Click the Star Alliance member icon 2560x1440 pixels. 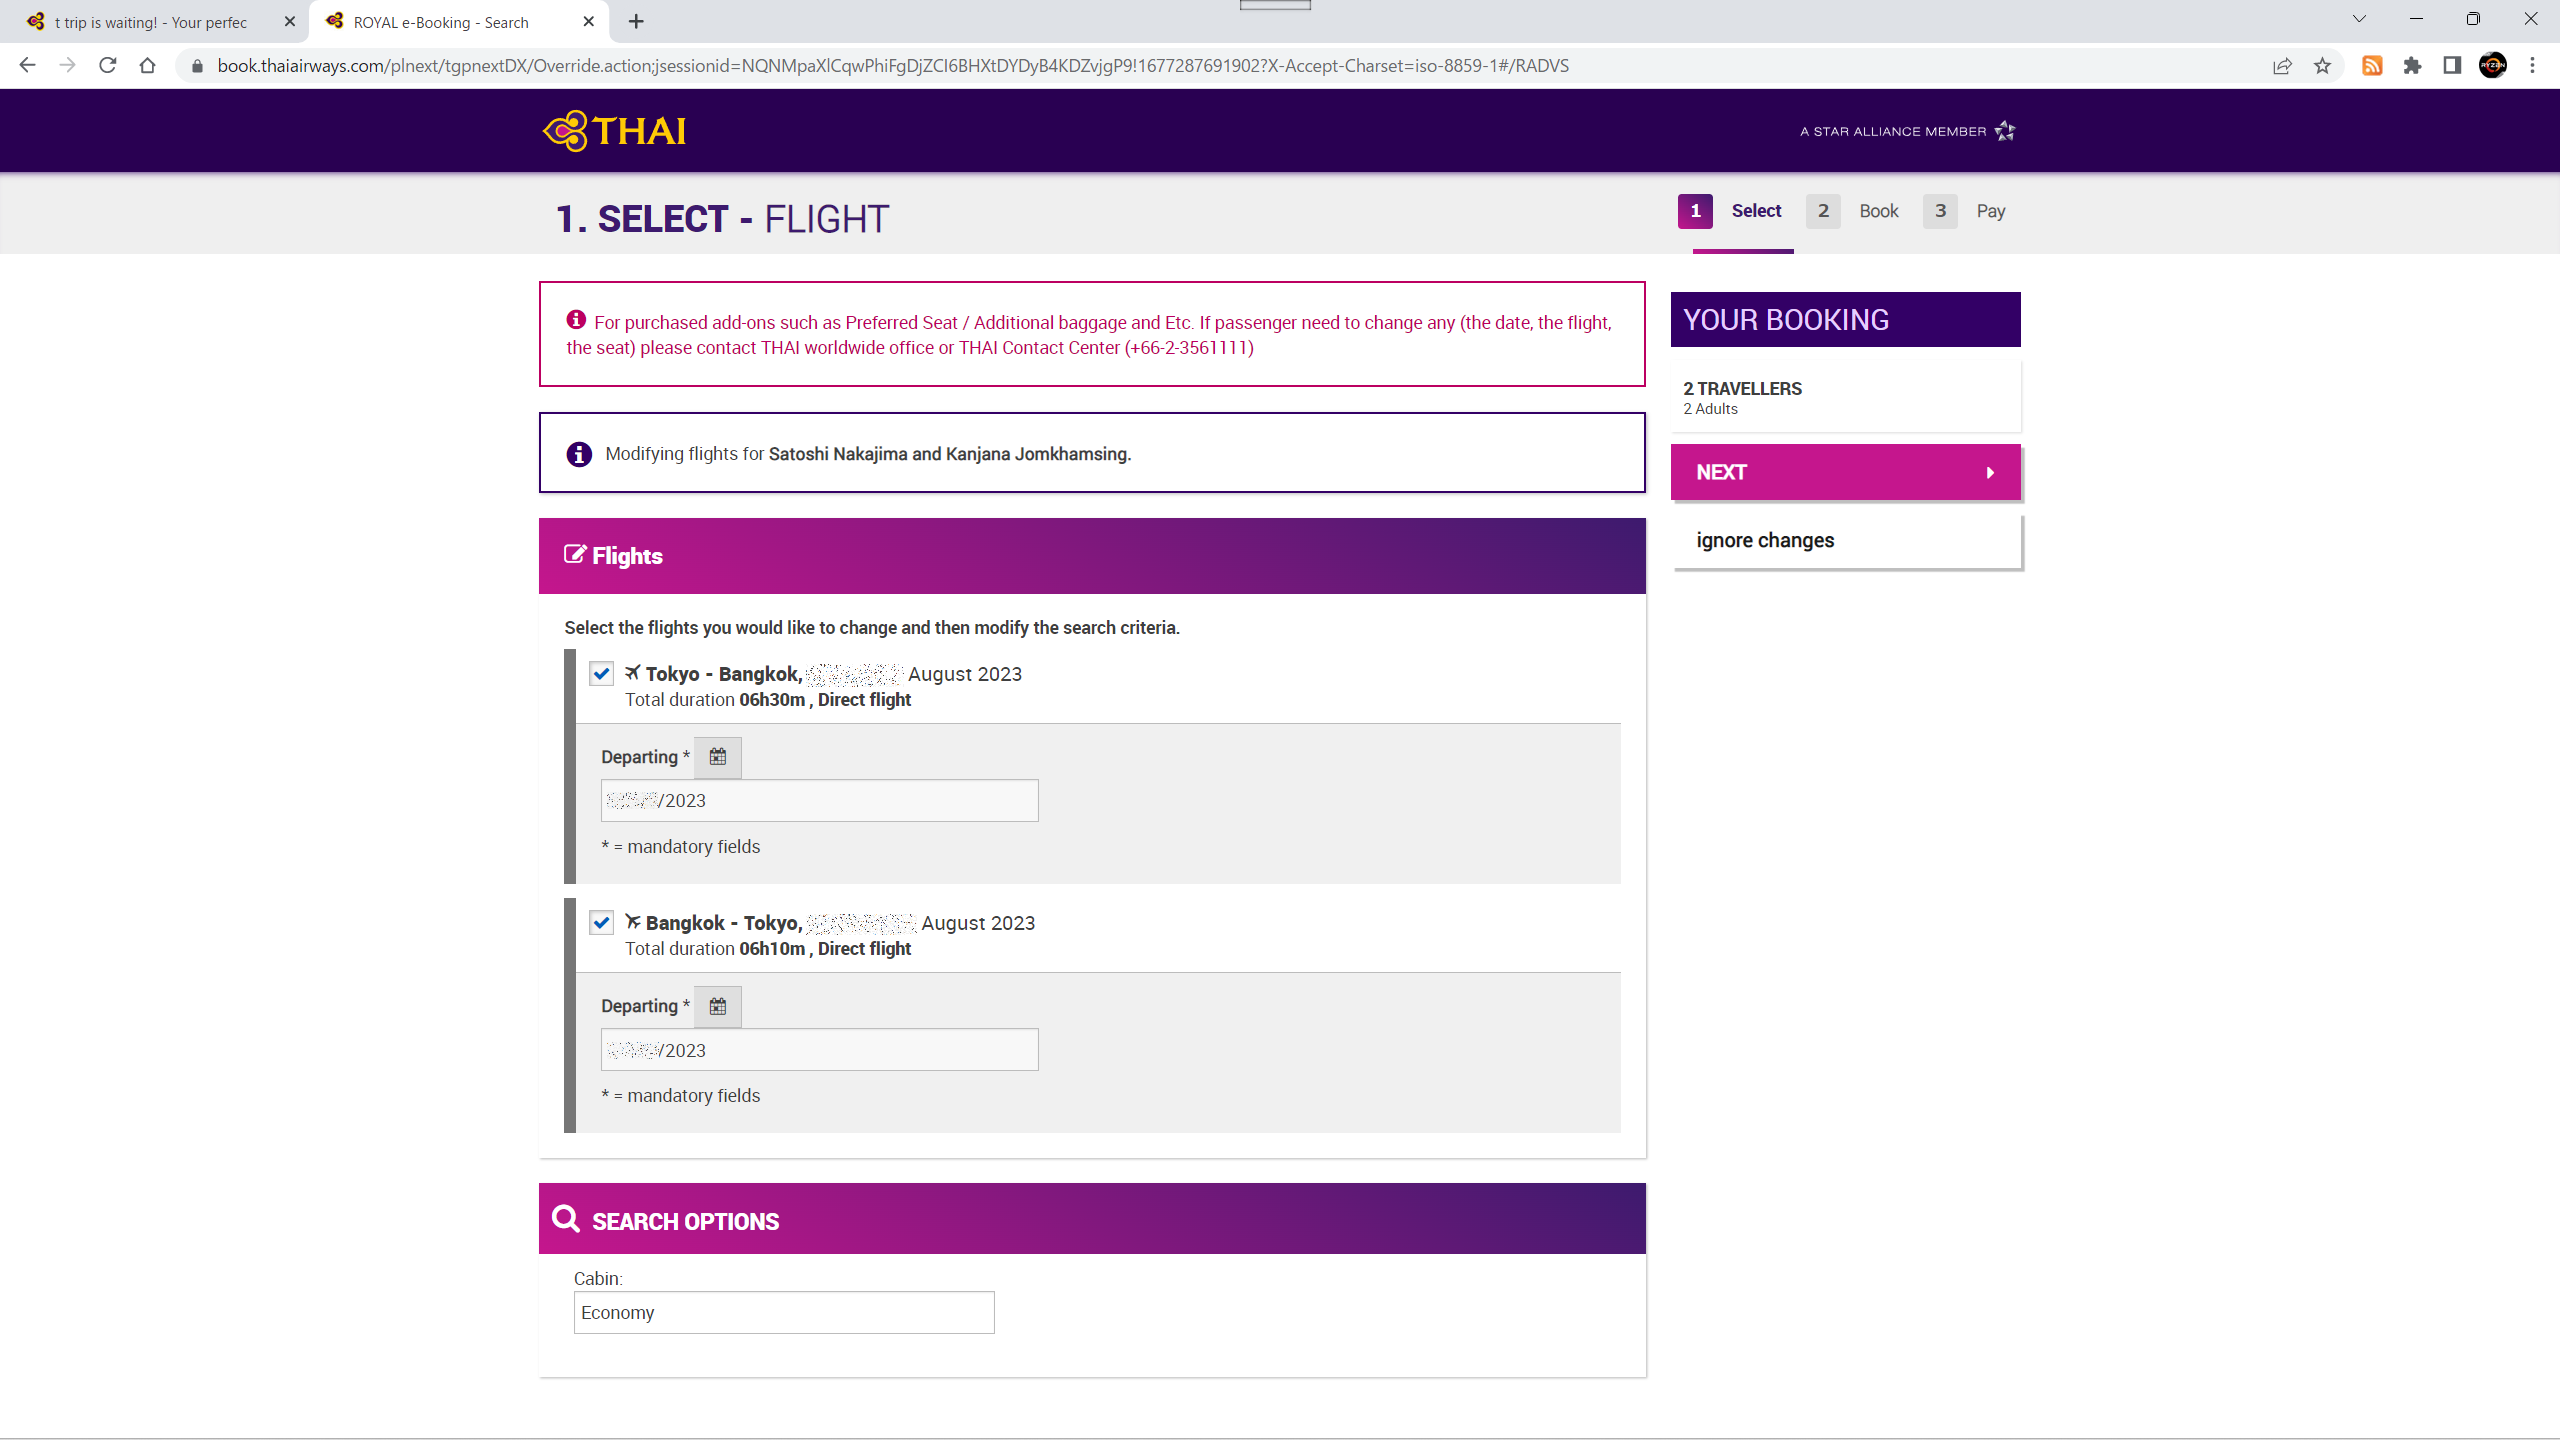click(2005, 131)
